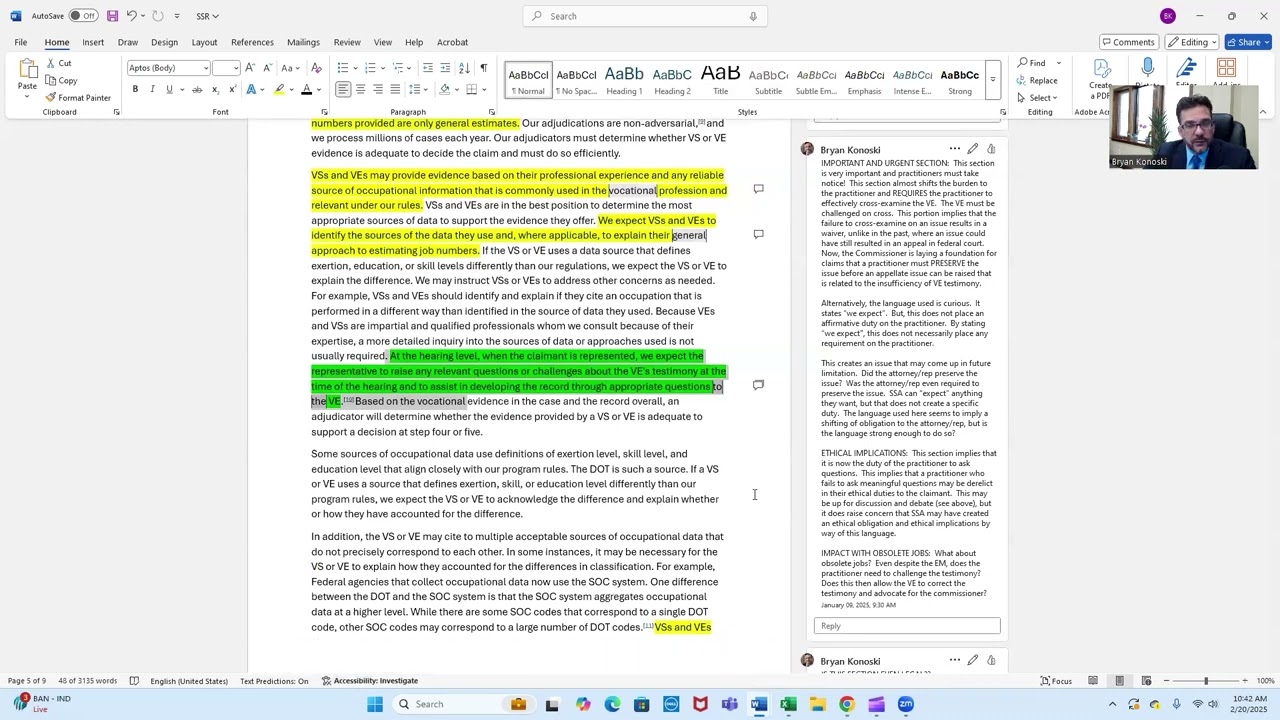The width and height of the screenshot is (1280, 720).
Task: Open the Layout tab
Action: [x=204, y=42]
